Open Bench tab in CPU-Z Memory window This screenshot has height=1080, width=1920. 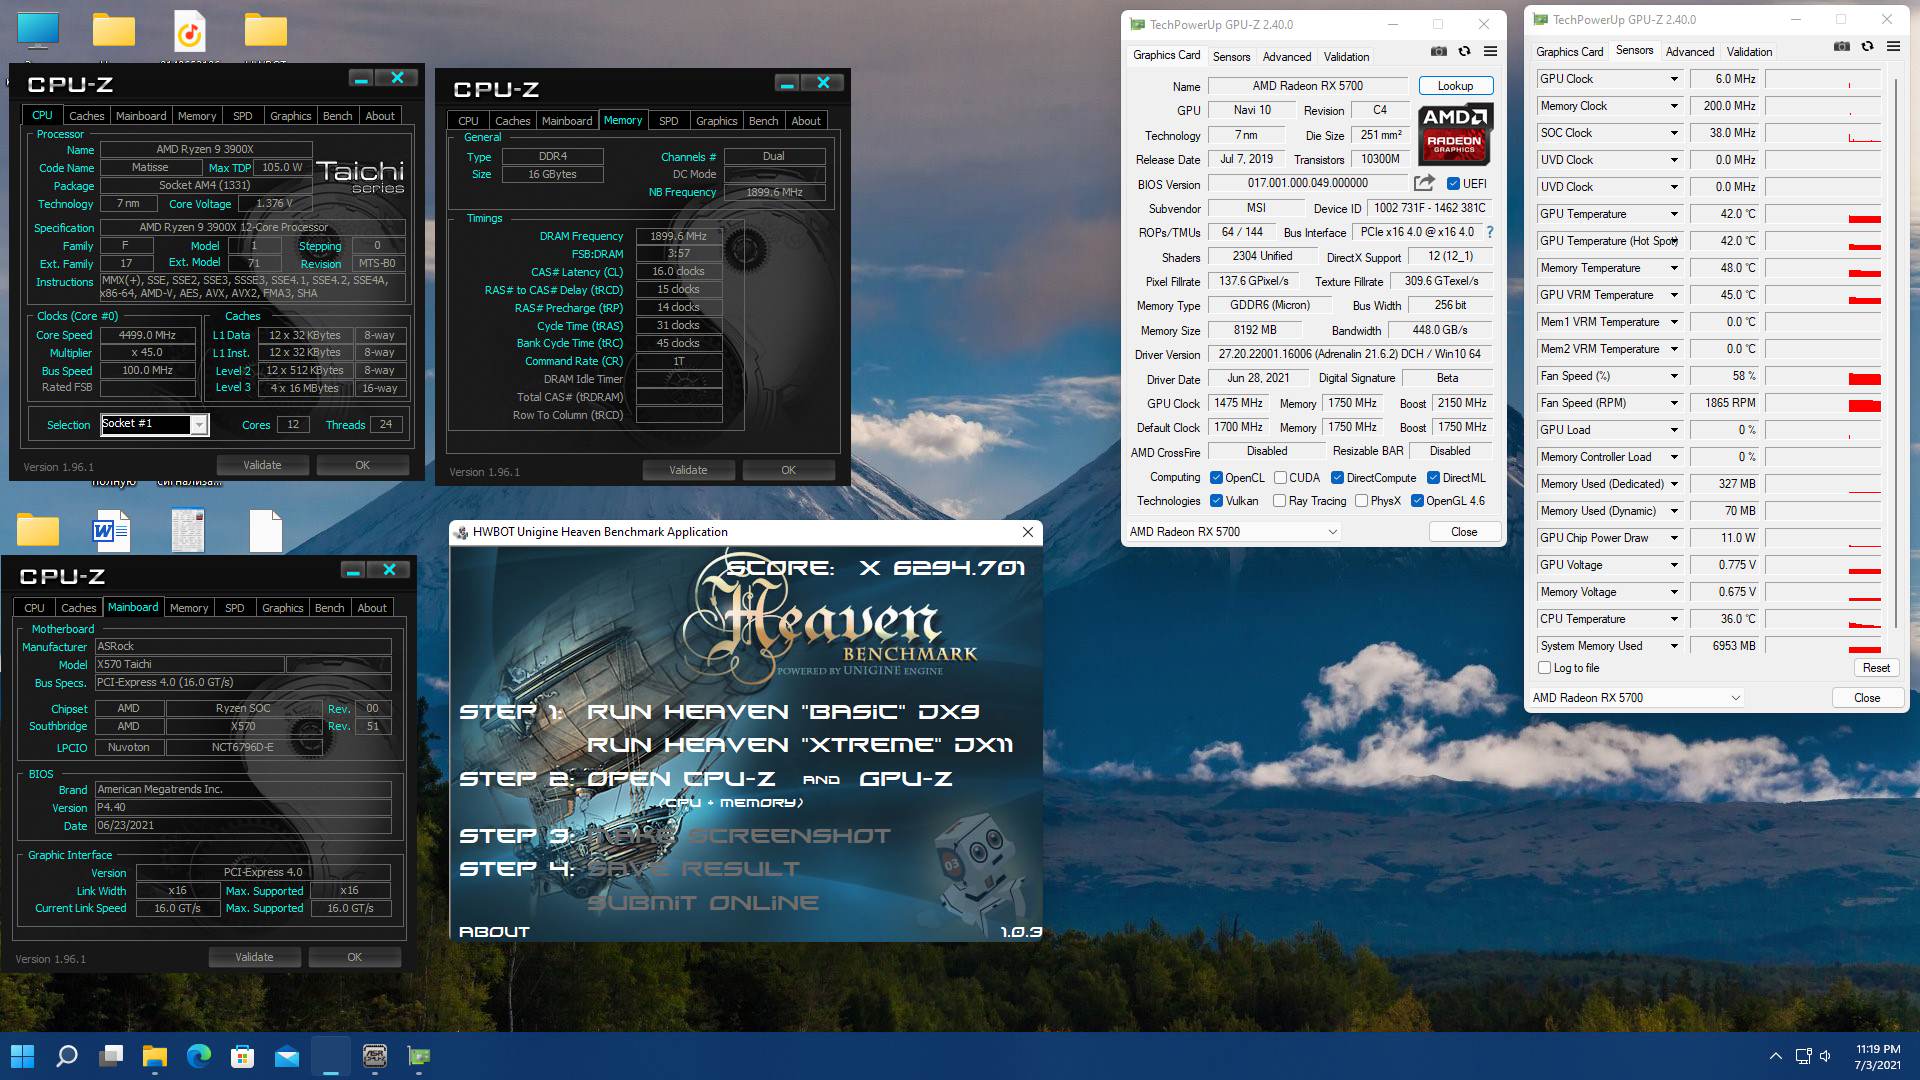tap(763, 121)
